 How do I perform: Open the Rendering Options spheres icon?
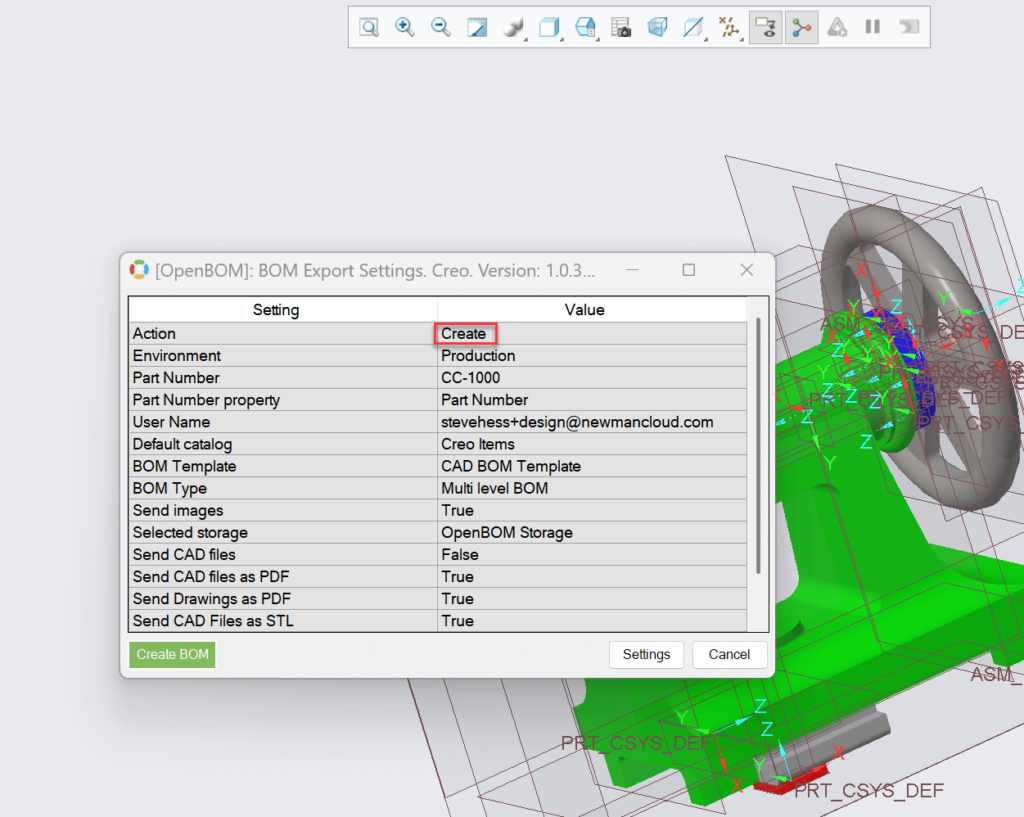(x=513, y=27)
